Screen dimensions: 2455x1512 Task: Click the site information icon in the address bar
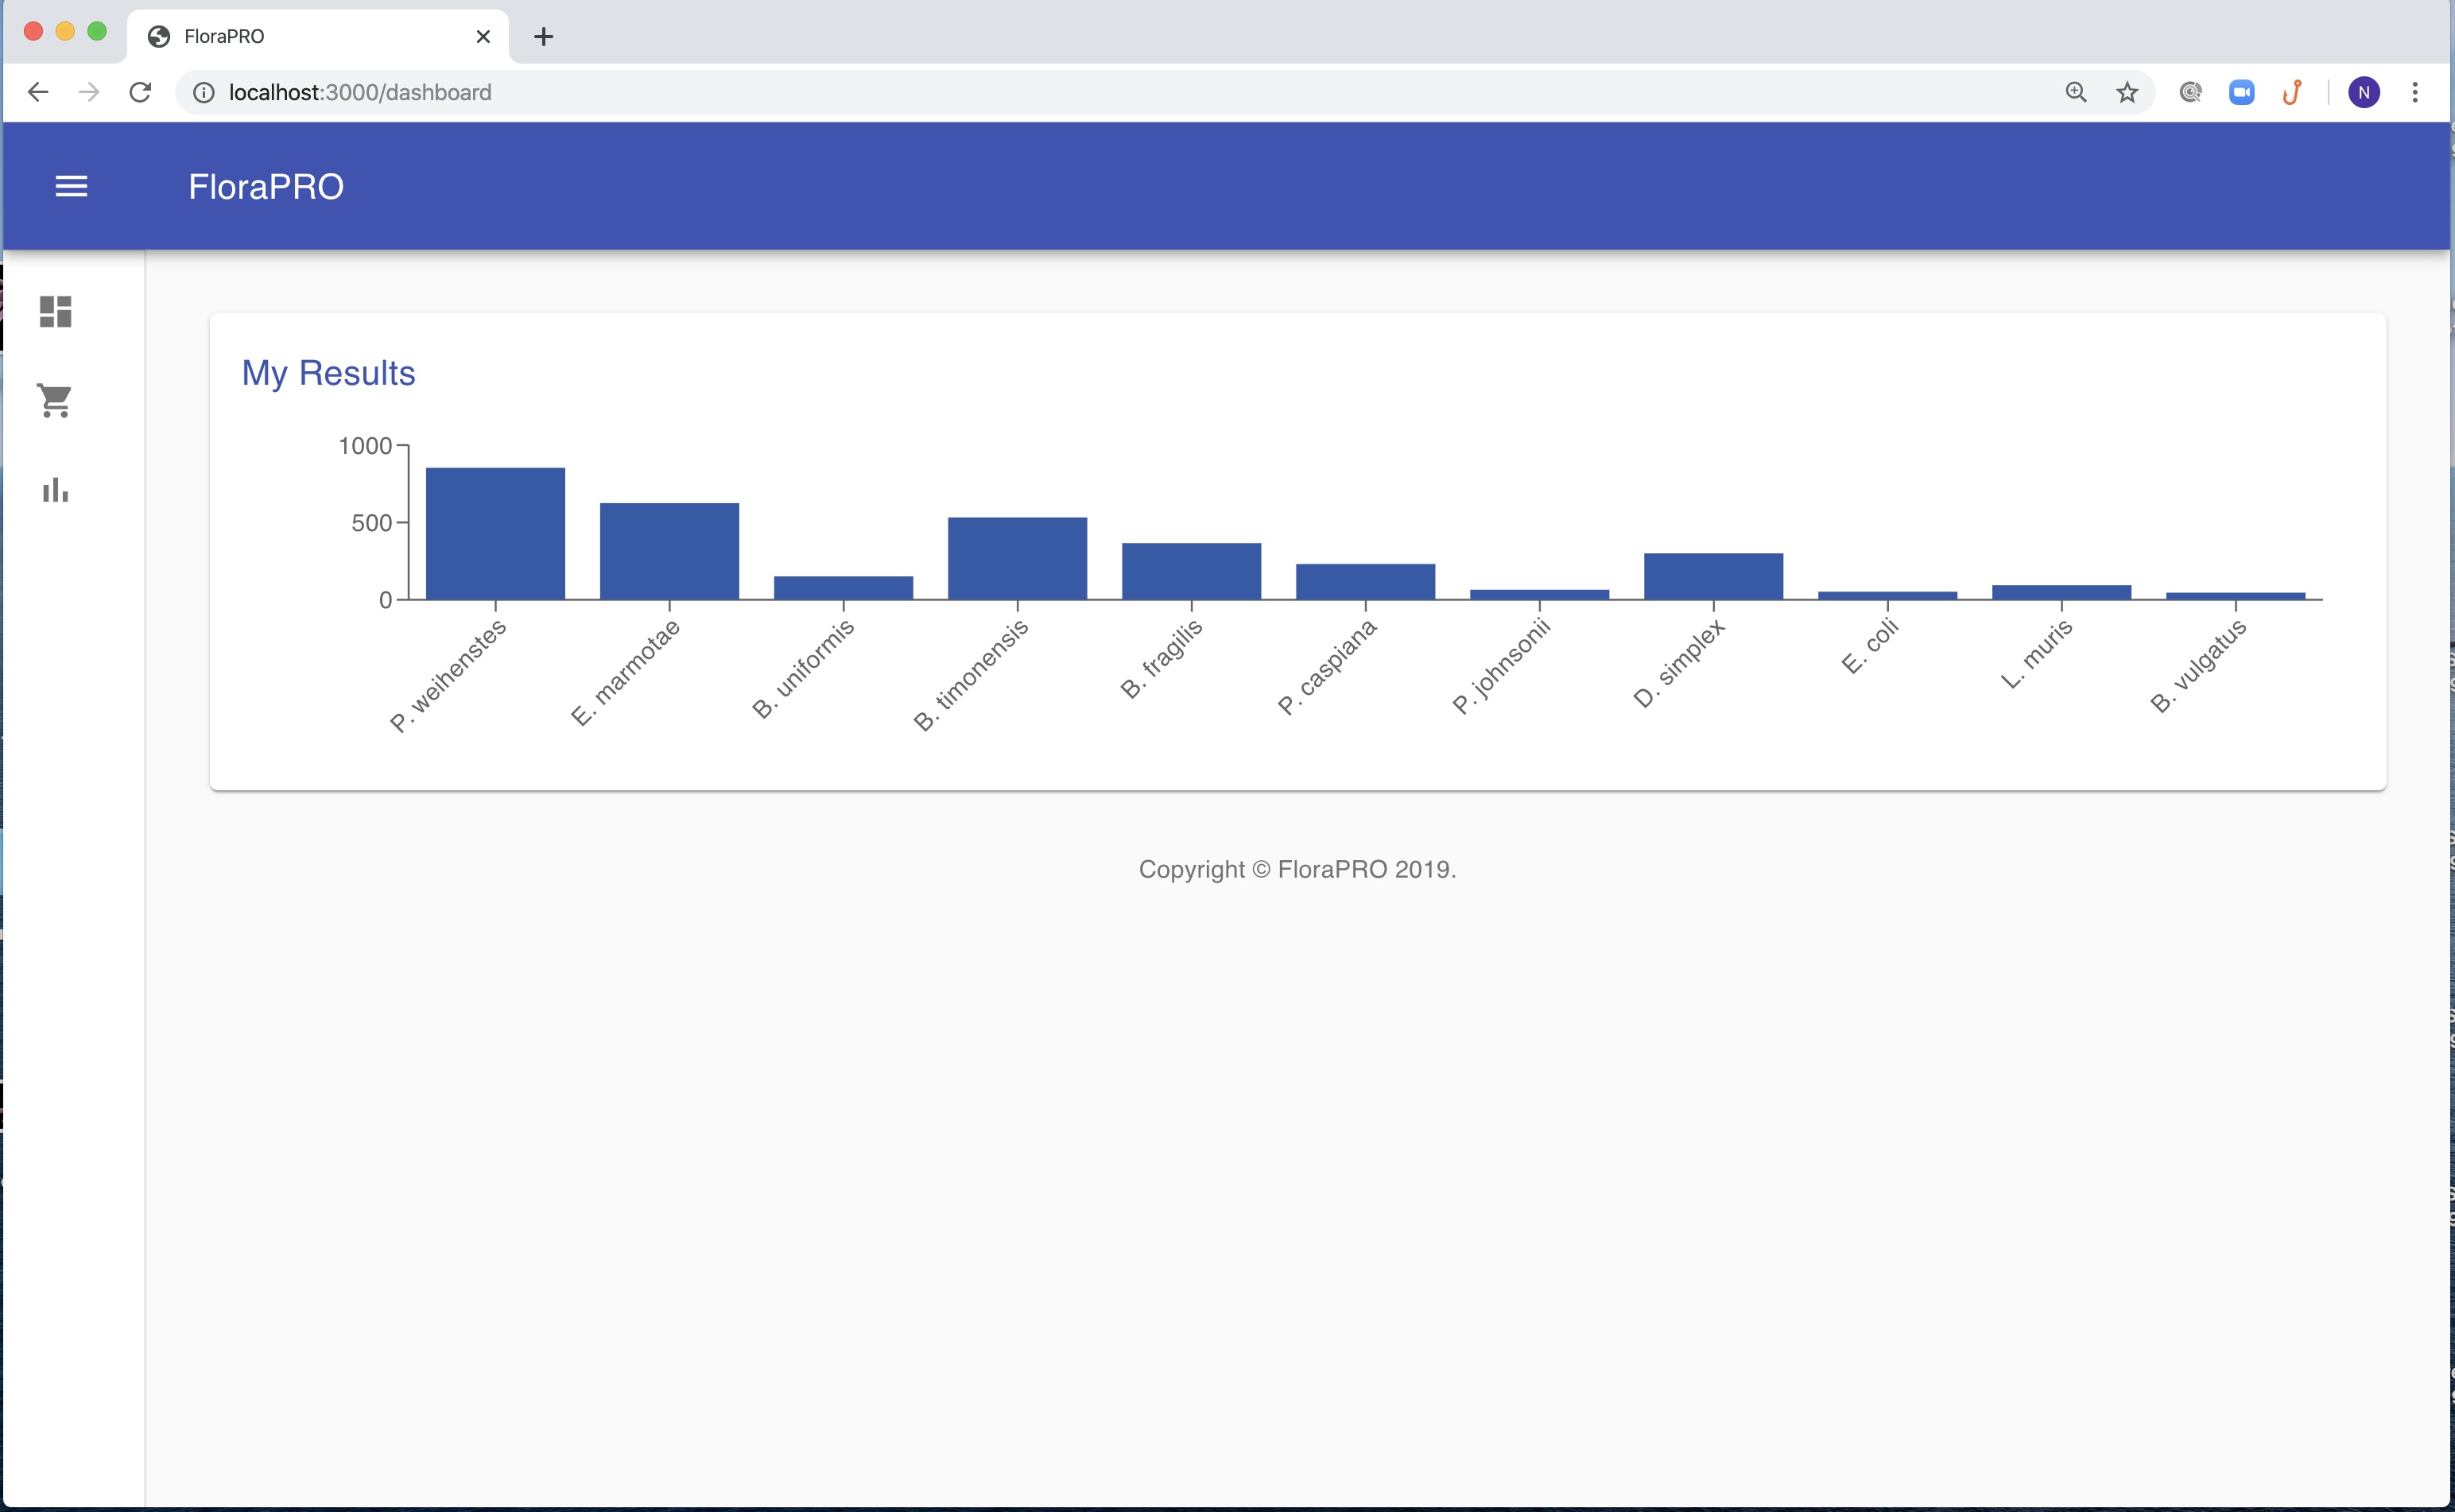(x=203, y=92)
